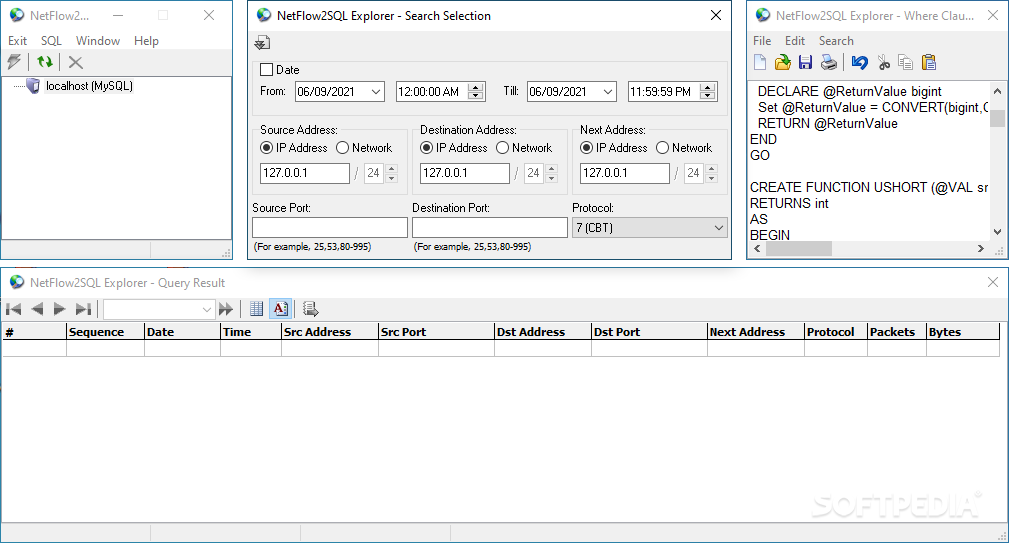
Task: Open the SQL menu
Action: pos(51,41)
